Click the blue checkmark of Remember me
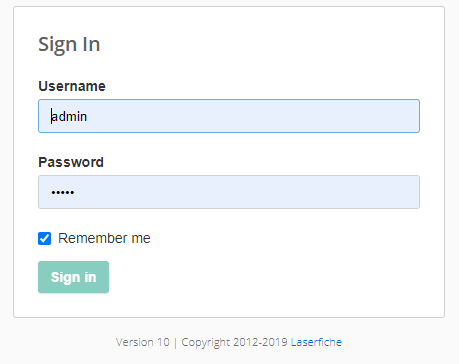 point(44,238)
